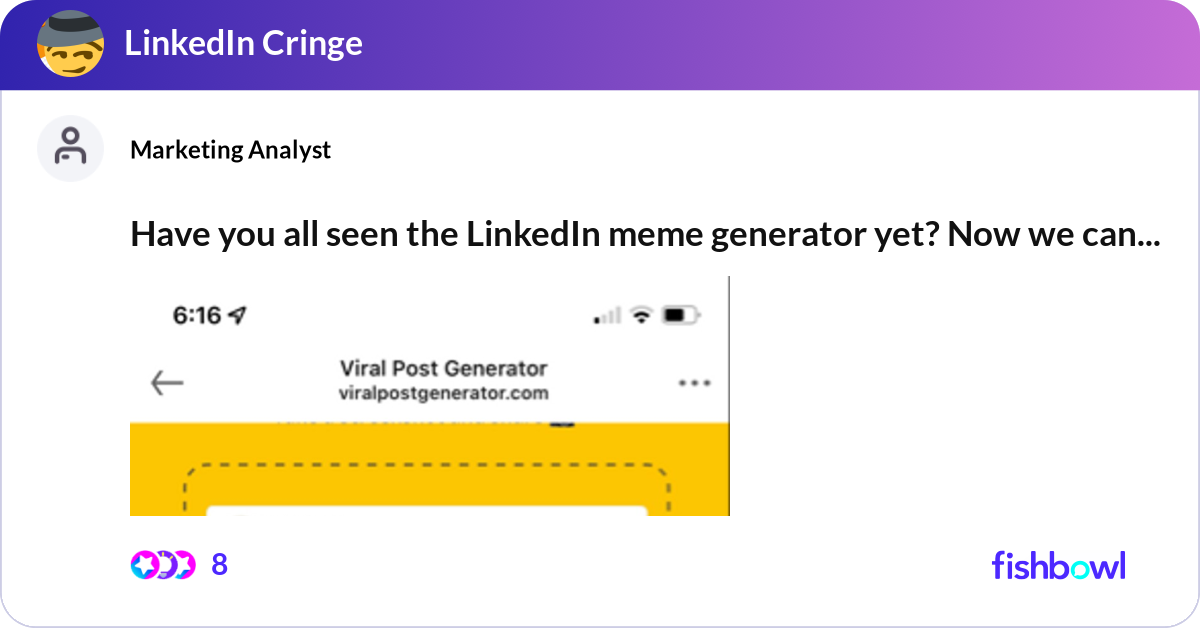The height and width of the screenshot is (628, 1200).
Task: Click inside the dashed text entry area
Action: (x=430, y=490)
